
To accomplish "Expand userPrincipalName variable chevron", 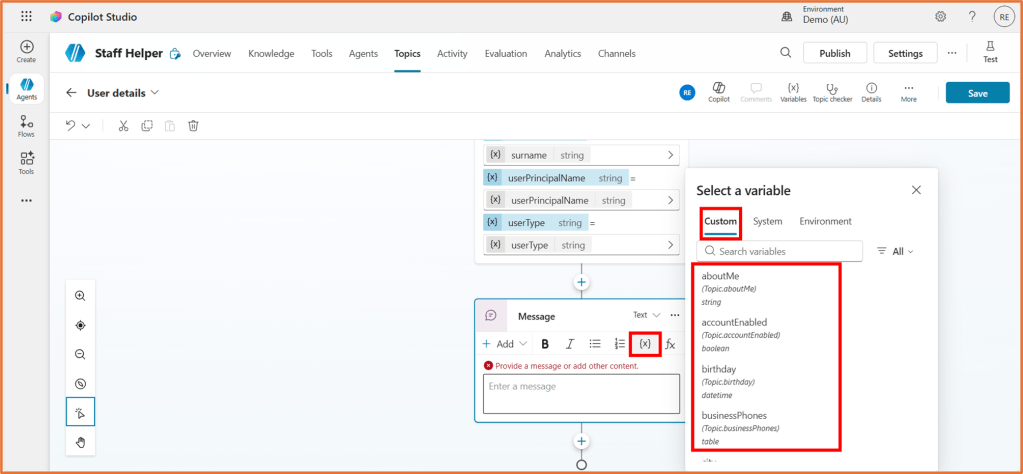I will tap(671, 200).
